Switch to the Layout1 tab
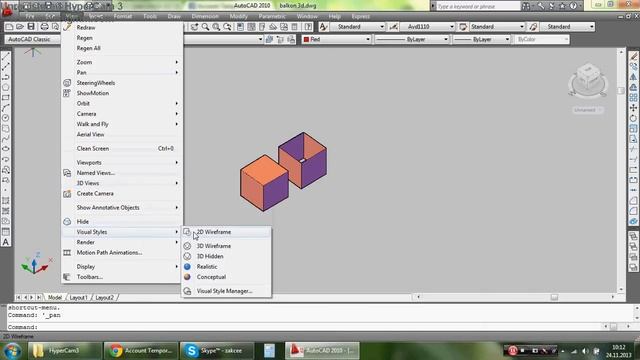This screenshot has height=360, width=640. [78, 298]
